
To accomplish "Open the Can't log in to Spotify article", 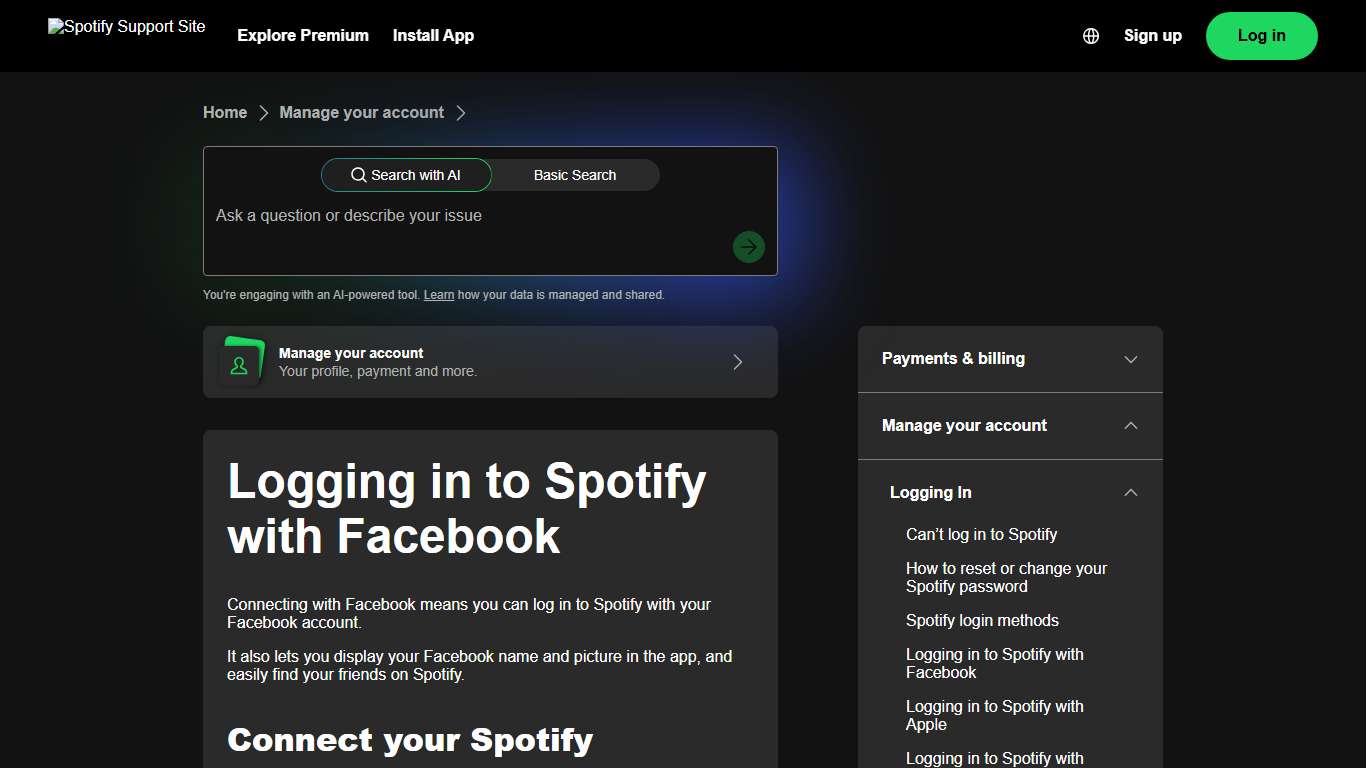I will tap(981, 534).
